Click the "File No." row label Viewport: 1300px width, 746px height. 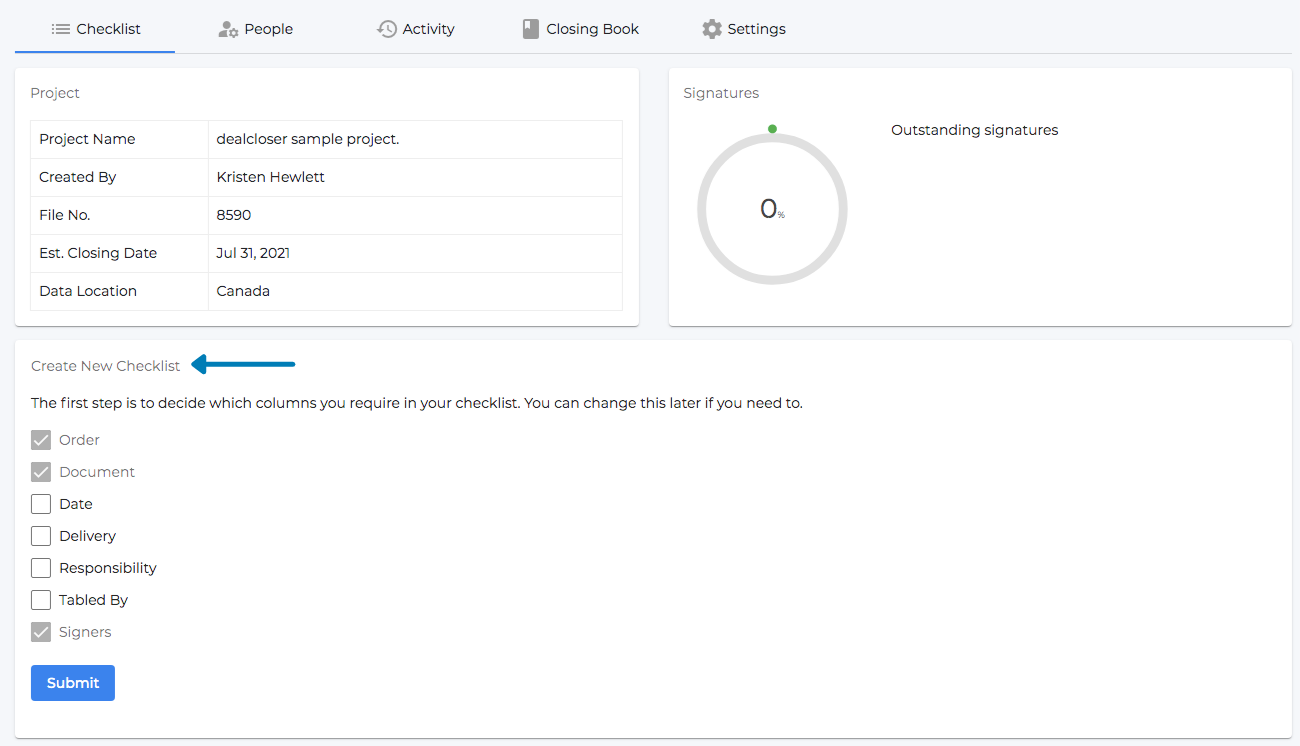pos(65,215)
